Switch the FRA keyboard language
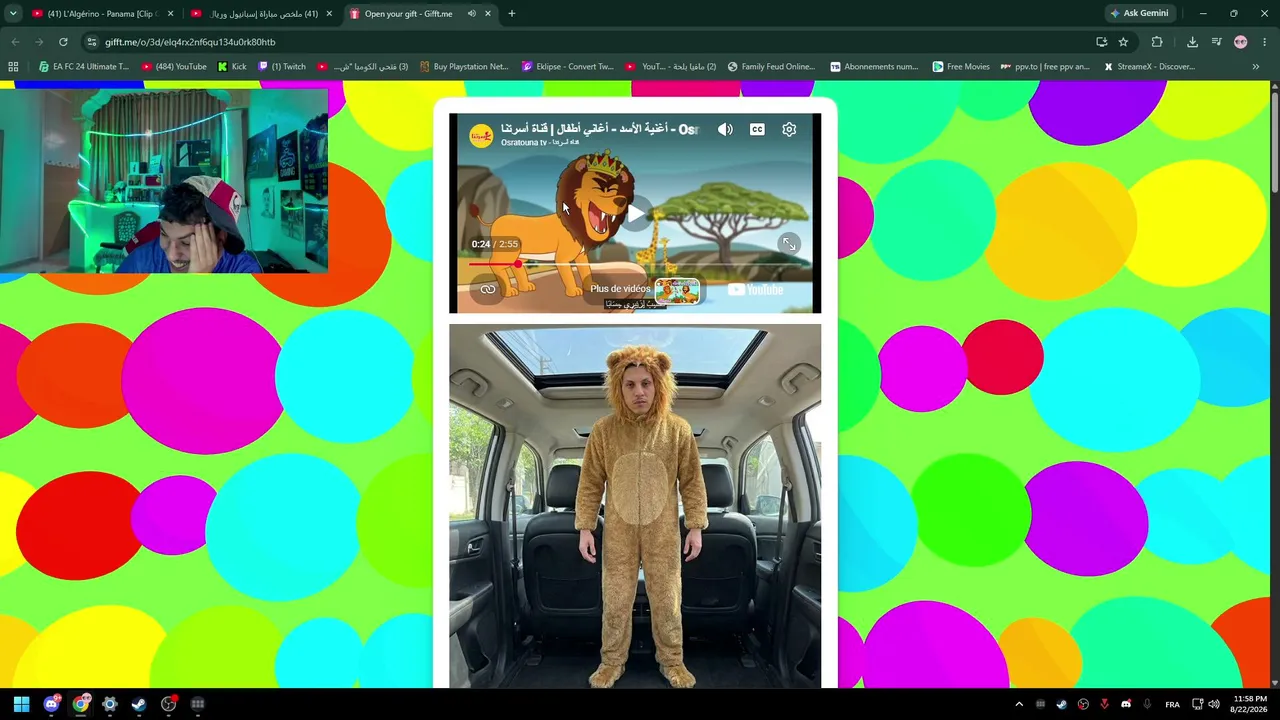Image resolution: width=1280 pixels, height=720 pixels. coord(1172,704)
